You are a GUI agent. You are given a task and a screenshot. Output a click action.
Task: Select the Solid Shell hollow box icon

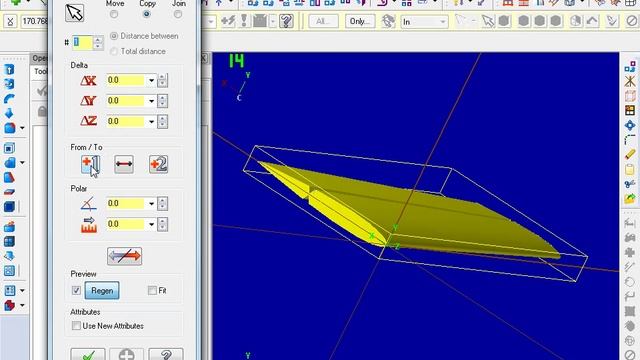tap(9, 148)
